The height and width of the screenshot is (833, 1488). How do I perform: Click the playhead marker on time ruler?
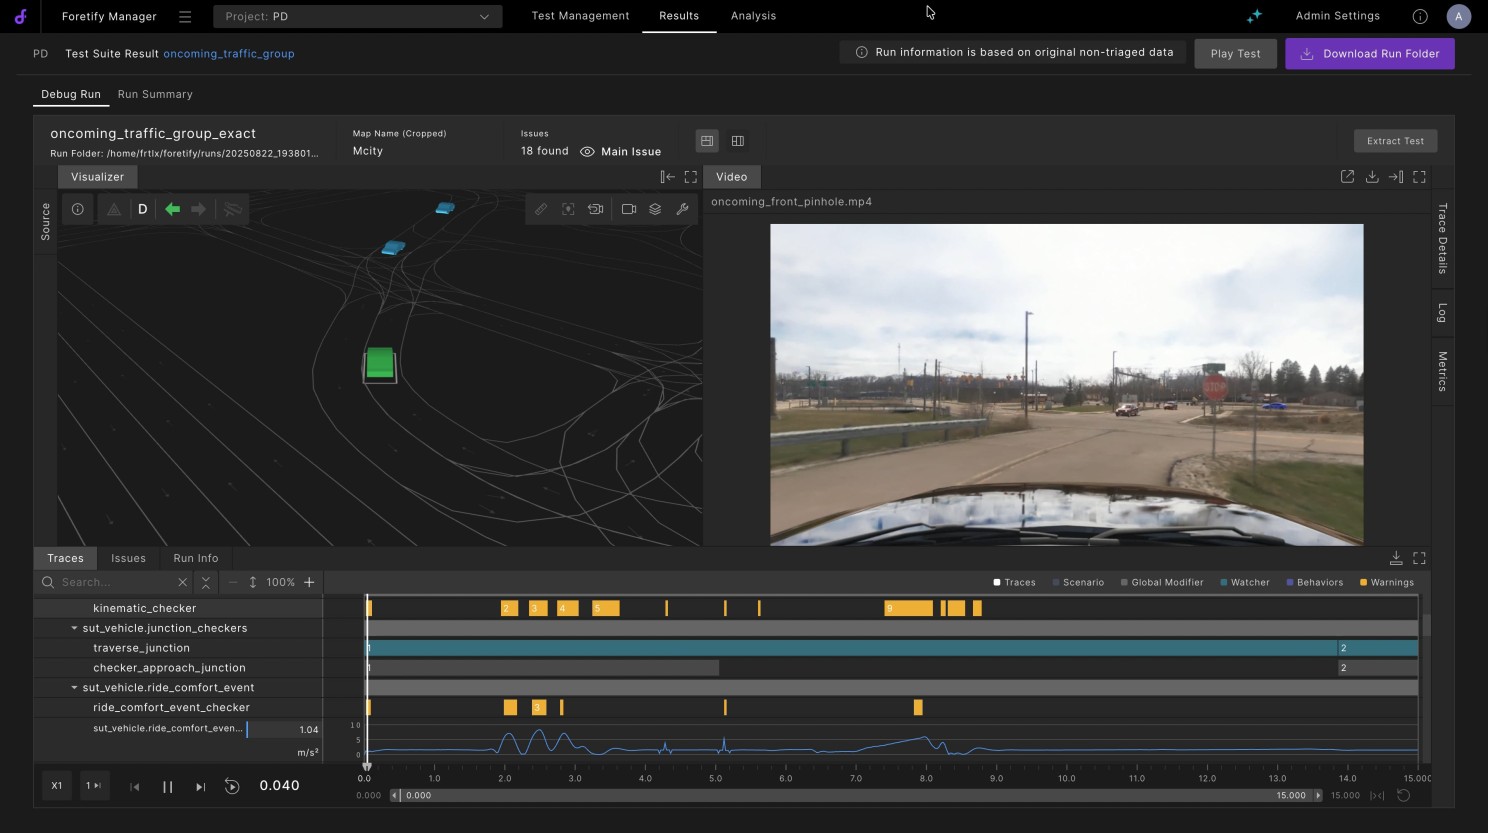click(x=367, y=766)
